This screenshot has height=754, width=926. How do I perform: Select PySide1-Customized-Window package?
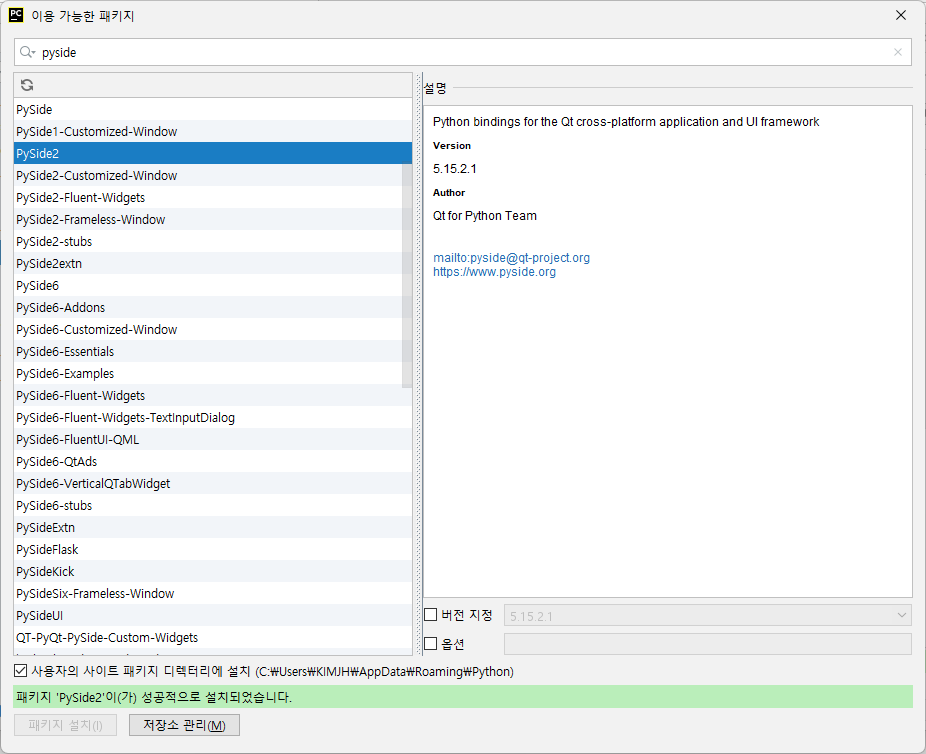pos(213,131)
